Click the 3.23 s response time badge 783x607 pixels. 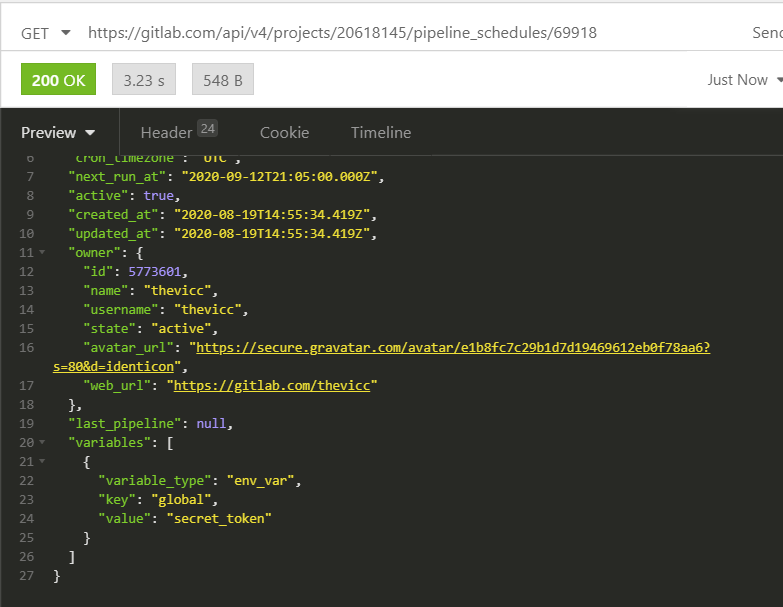(144, 80)
